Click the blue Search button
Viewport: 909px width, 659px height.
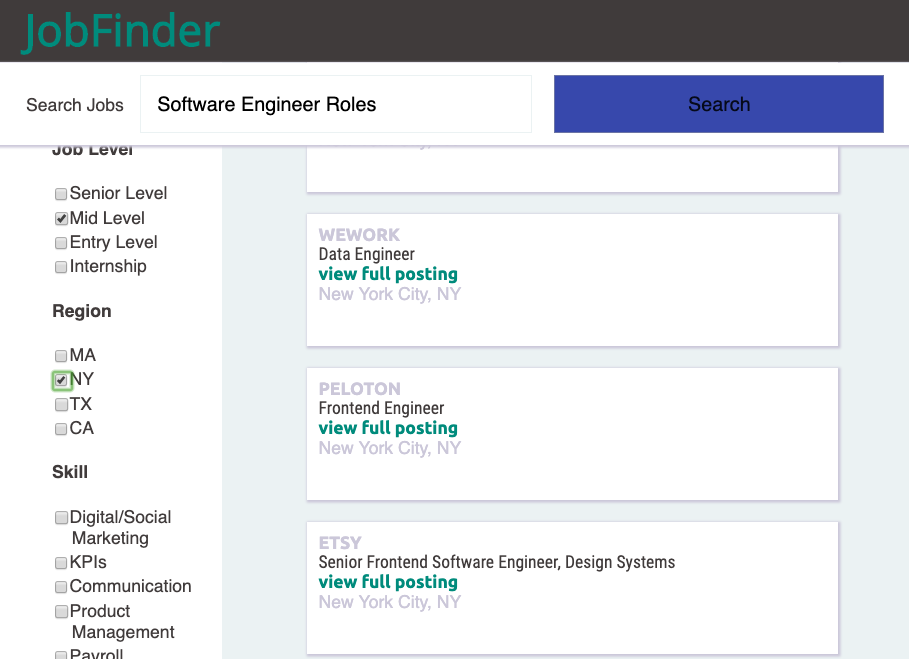tap(719, 104)
